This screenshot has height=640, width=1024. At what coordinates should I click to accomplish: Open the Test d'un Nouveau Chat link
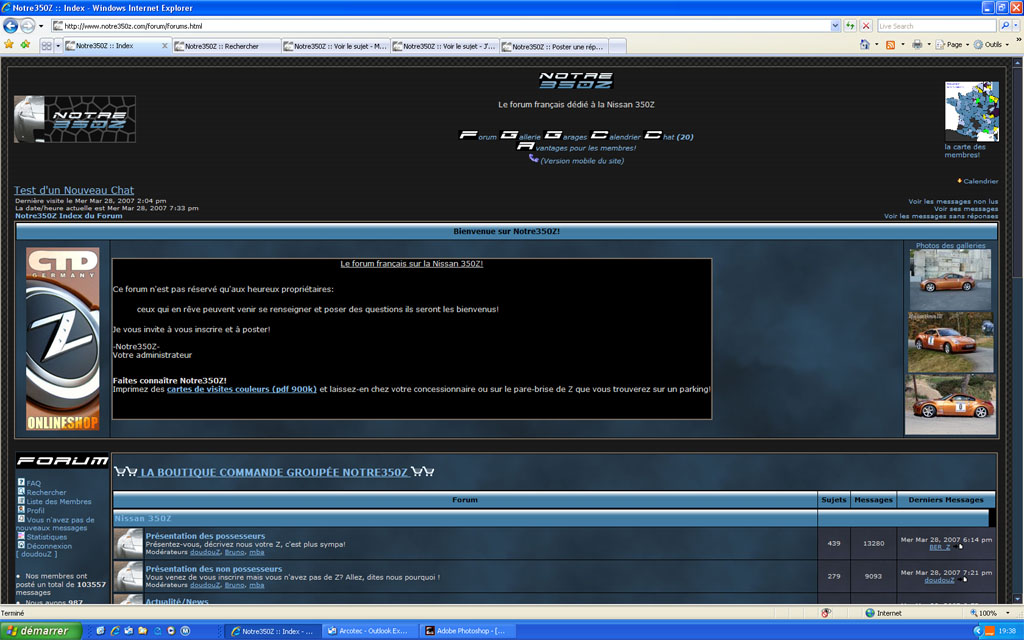point(74,190)
